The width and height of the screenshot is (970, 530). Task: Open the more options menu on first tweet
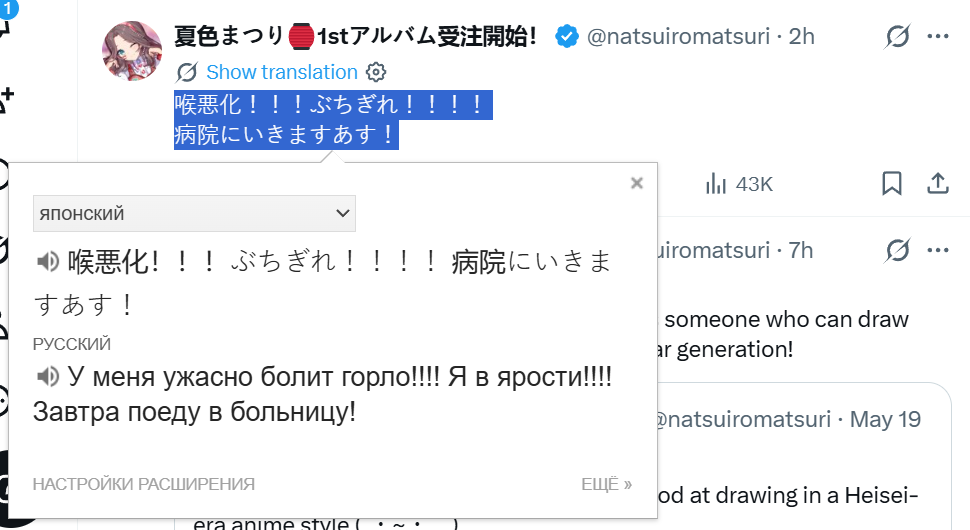[x=938, y=36]
